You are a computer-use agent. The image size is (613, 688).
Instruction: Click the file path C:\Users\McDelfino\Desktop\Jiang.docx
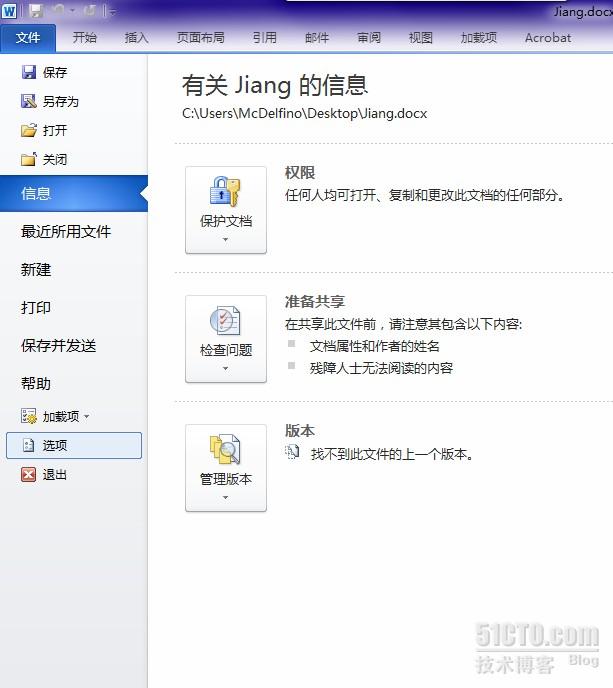tap(305, 114)
